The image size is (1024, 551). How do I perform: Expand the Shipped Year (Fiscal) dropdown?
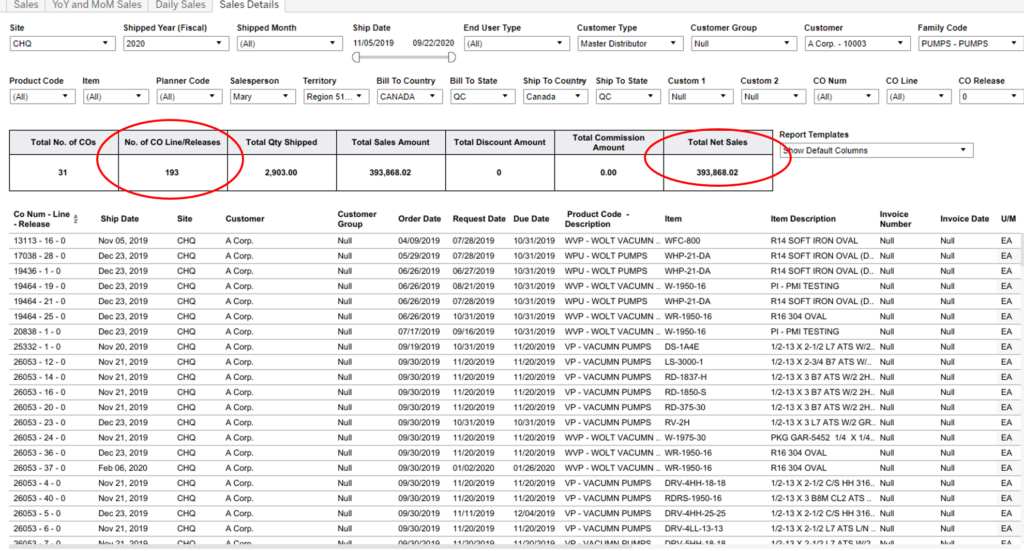176,44
